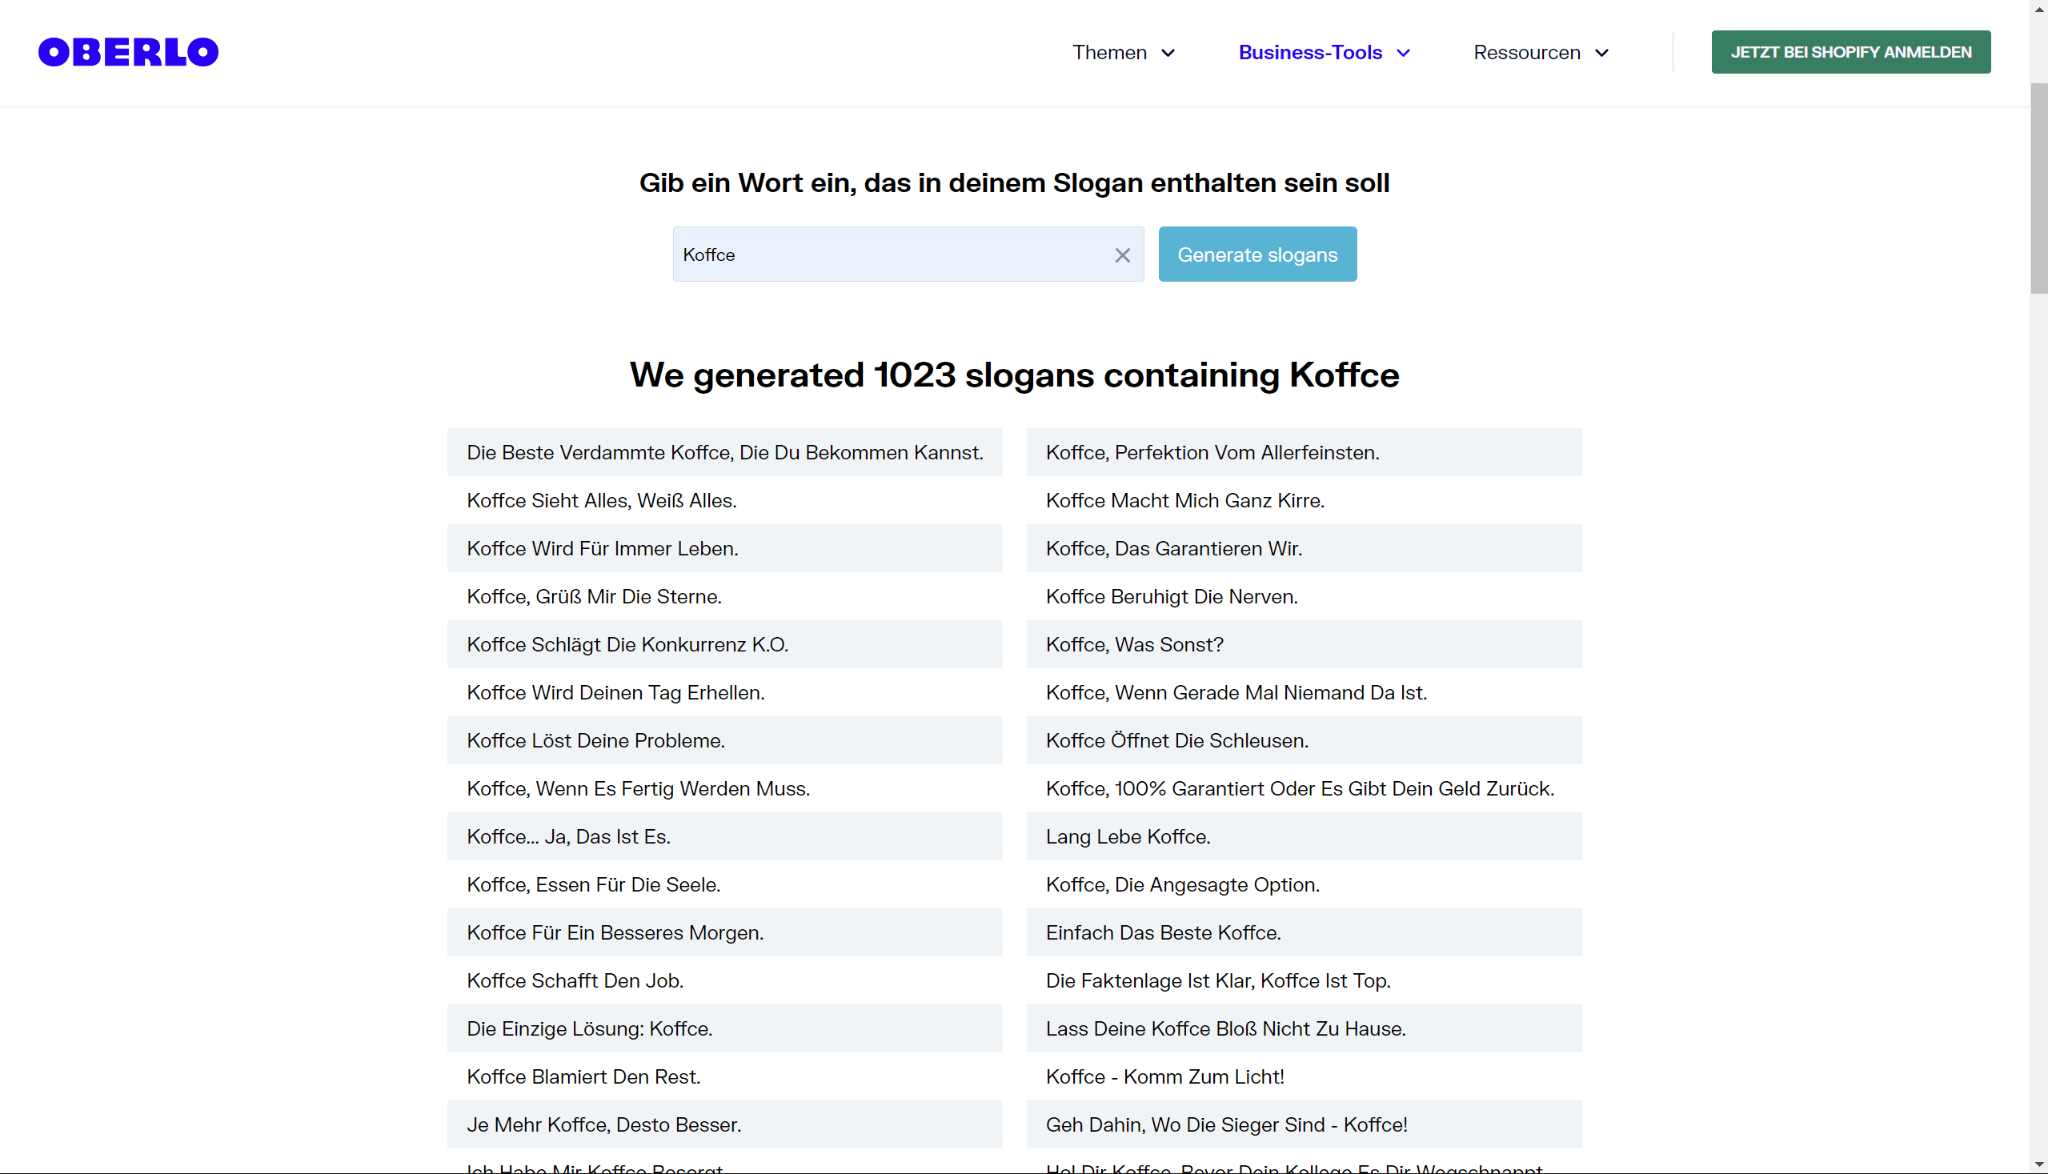The image size is (2048, 1174).
Task: Click Jetzt bei Shopify anmelden button
Action: click(1850, 52)
